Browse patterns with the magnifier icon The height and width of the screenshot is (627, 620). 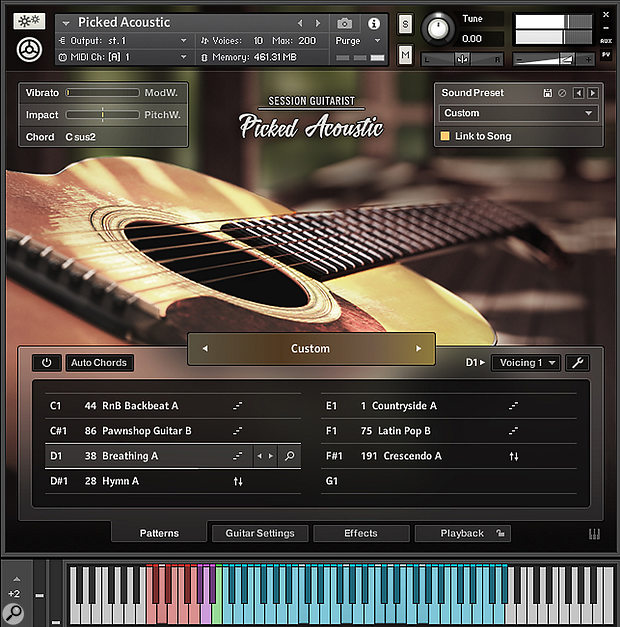[289, 456]
